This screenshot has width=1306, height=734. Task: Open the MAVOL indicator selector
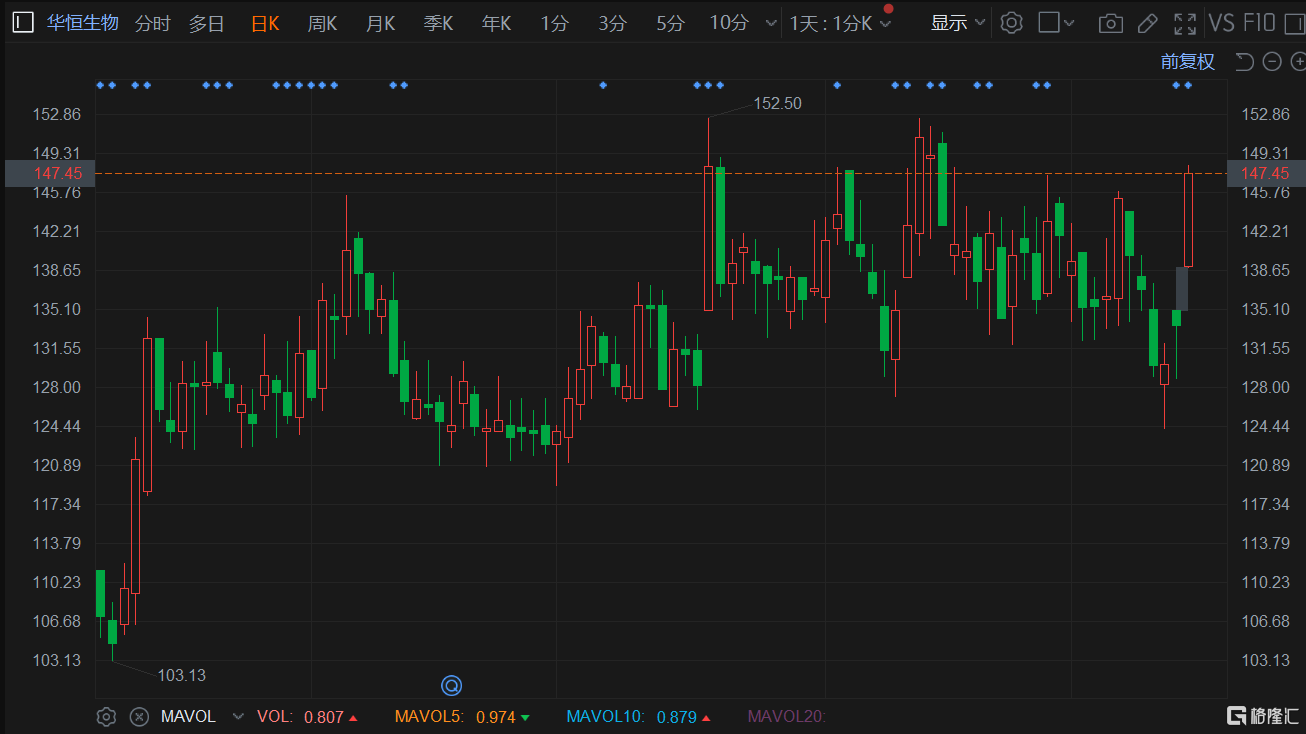coord(202,716)
